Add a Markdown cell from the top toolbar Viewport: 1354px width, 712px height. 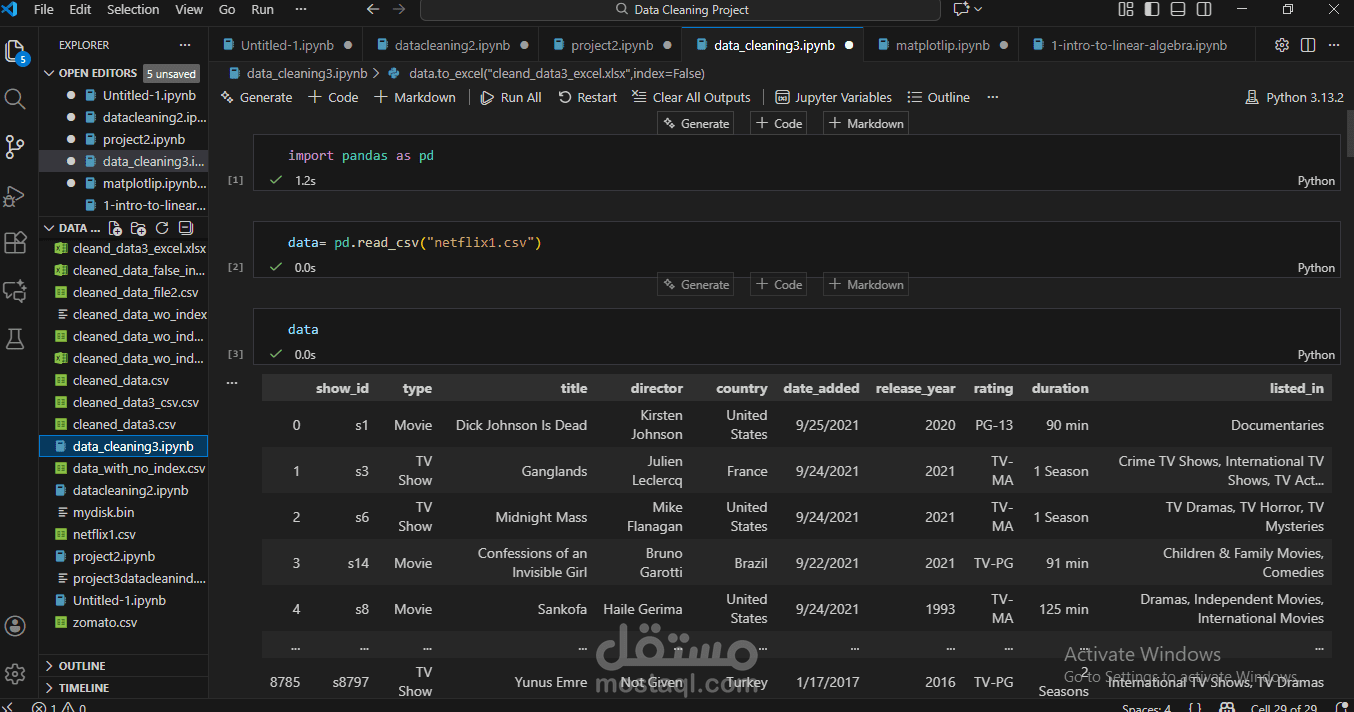coord(415,97)
